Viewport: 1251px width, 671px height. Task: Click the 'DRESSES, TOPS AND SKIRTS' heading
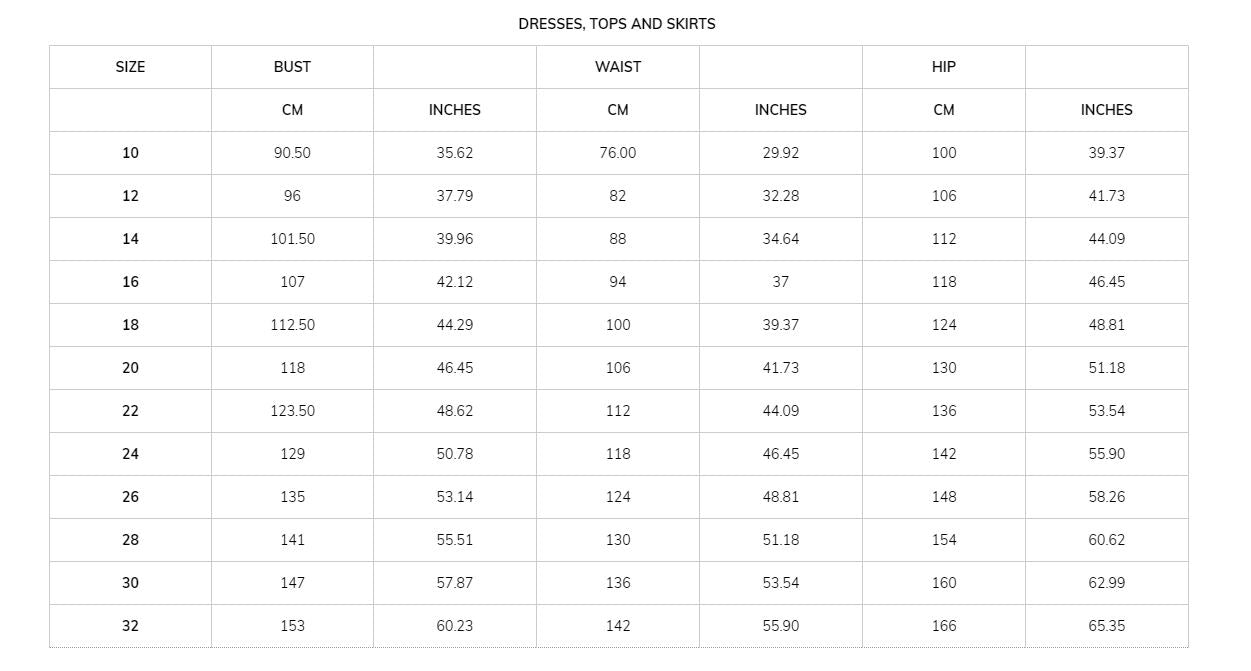pyautogui.click(x=617, y=24)
